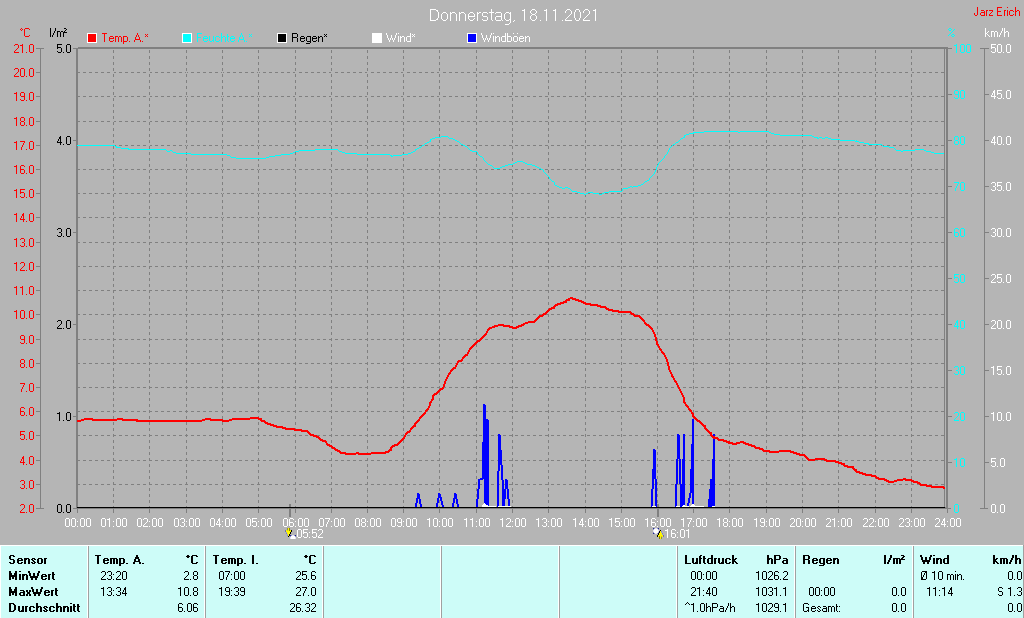The width and height of the screenshot is (1024, 618).
Task: Click the 'MaxWert' row label
Action: point(33,592)
